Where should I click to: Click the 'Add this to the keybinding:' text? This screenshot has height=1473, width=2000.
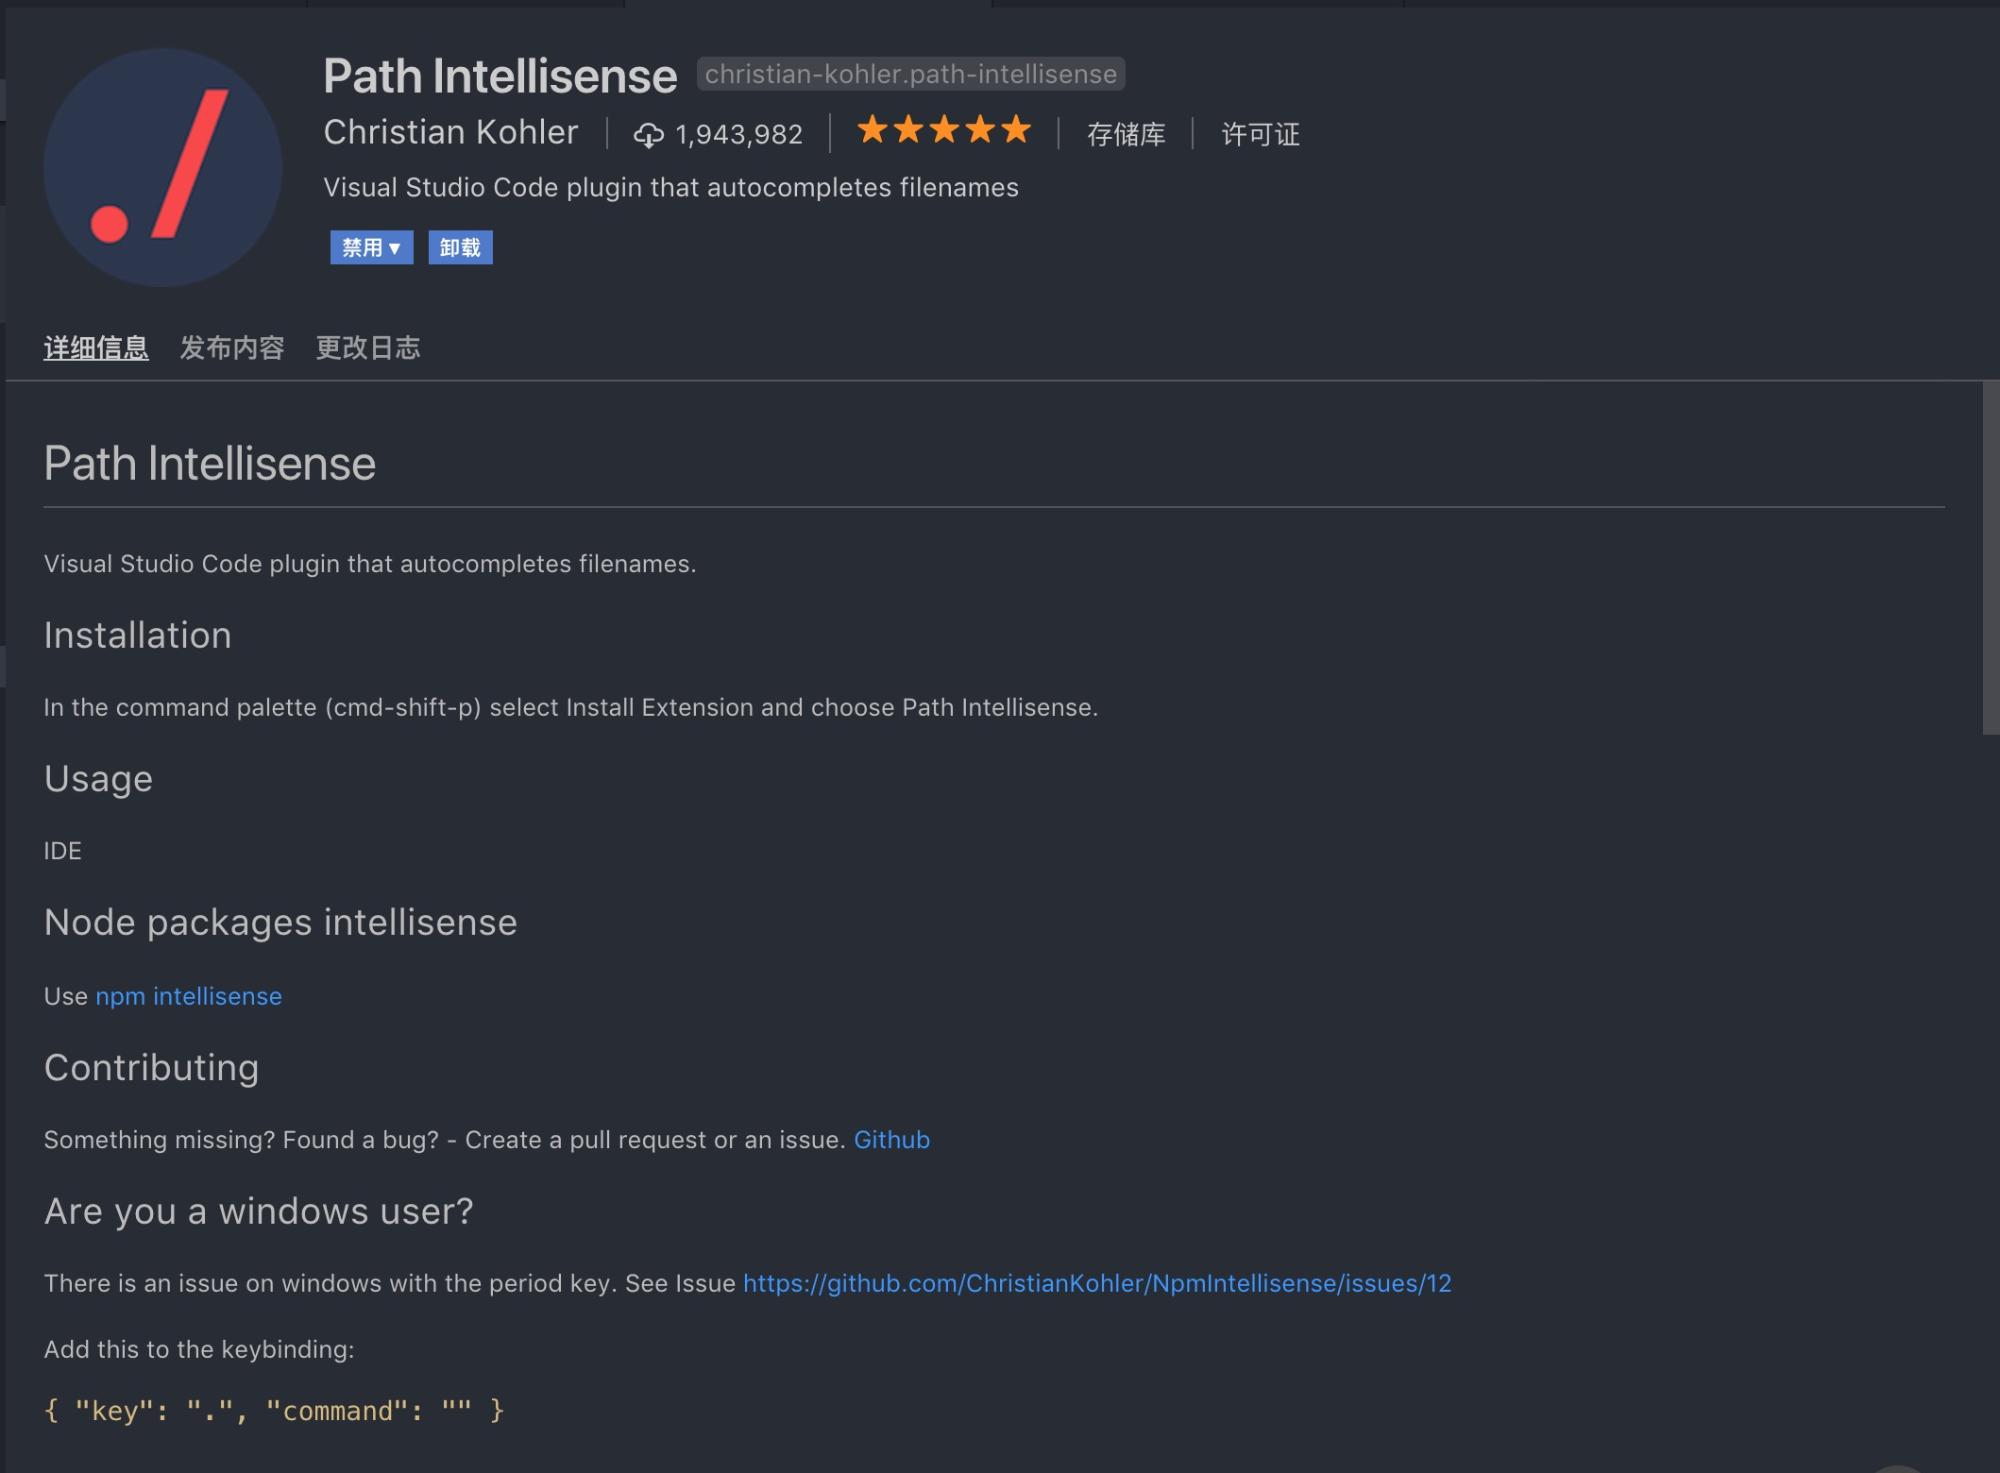(x=199, y=1349)
